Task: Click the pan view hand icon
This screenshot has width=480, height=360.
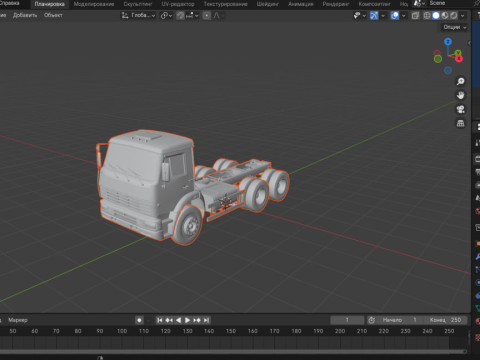Action: [x=460, y=95]
